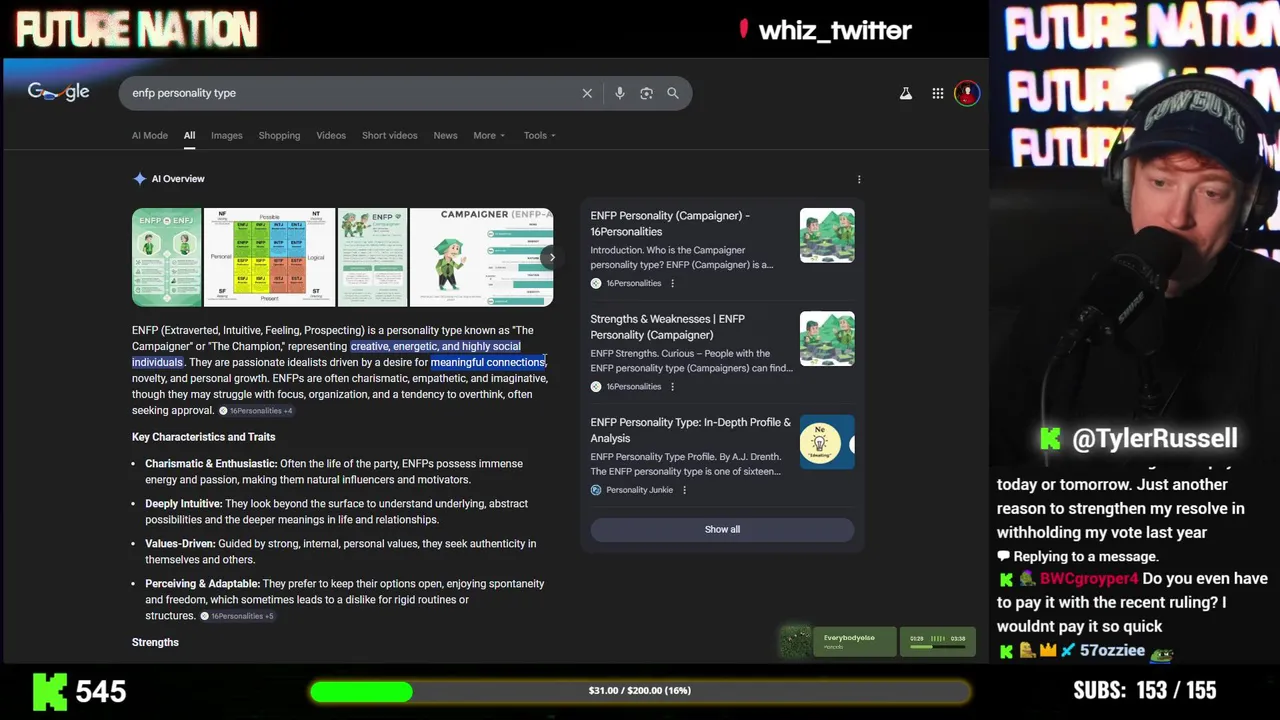Open the Google apps grid icon
Screen dimensions: 1280x720
point(938,93)
